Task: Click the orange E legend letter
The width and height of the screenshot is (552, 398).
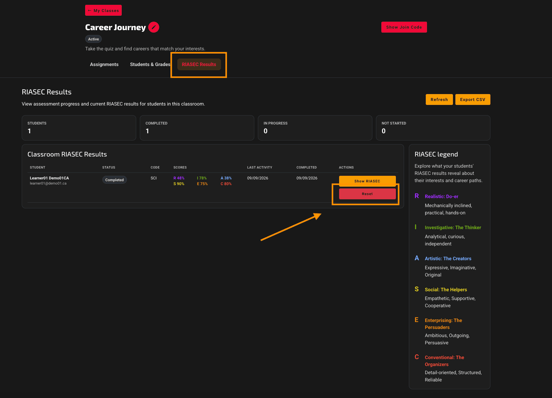Action: tap(416, 320)
